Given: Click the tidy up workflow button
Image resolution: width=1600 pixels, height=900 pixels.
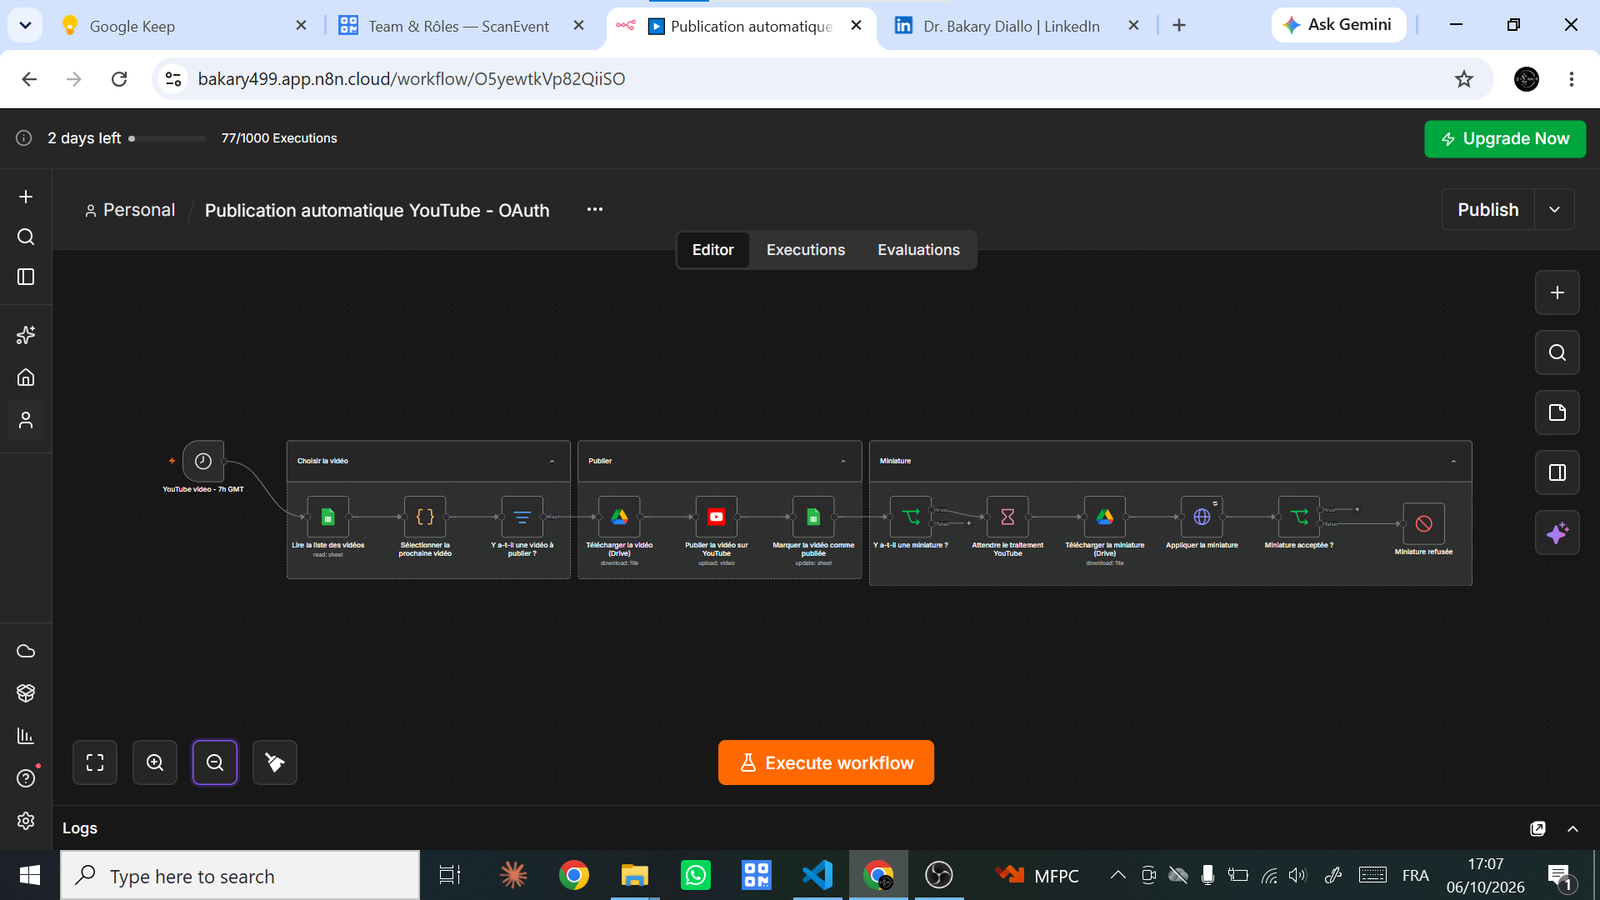Looking at the screenshot, I should click(x=275, y=763).
